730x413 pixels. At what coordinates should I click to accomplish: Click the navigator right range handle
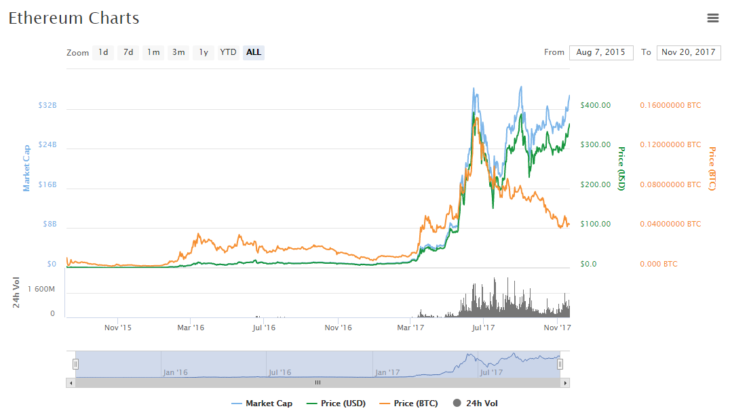click(x=560, y=364)
